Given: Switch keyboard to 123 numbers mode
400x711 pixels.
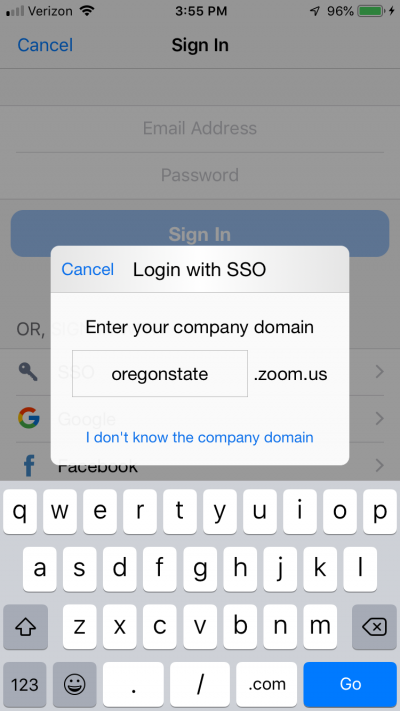Looking at the screenshot, I should tap(24, 684).
